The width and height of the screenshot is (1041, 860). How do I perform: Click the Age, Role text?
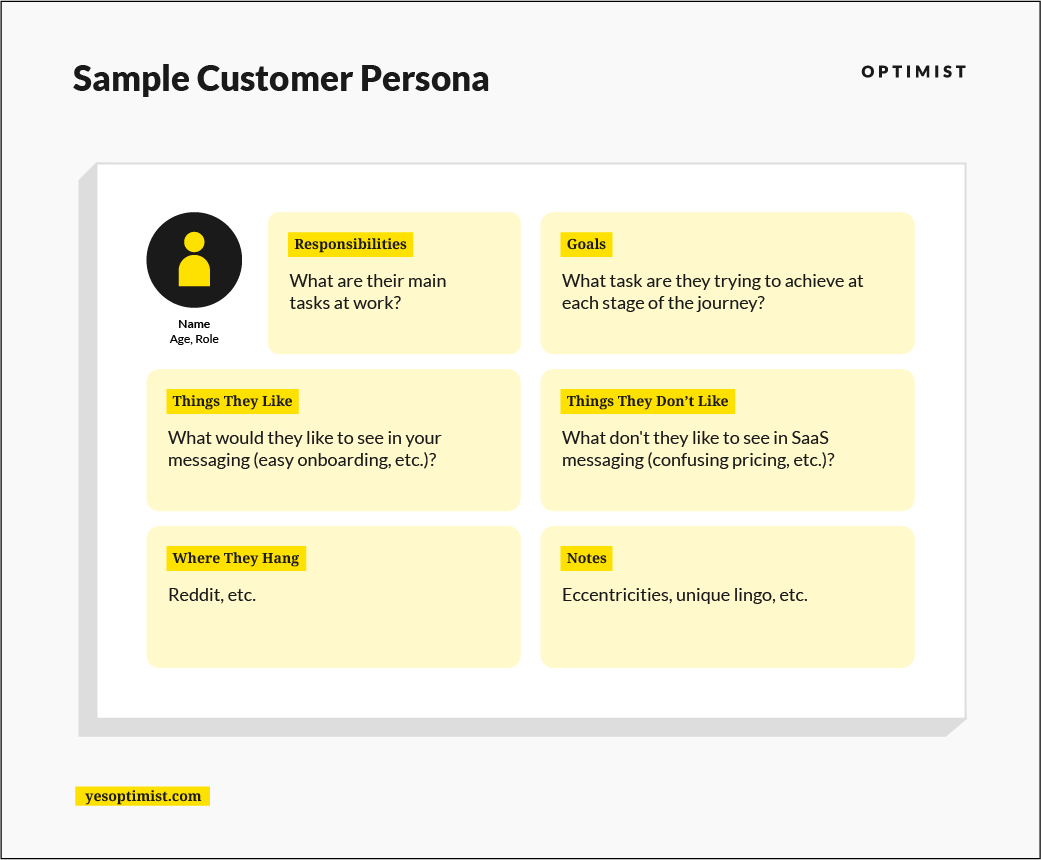coord(194,339)
